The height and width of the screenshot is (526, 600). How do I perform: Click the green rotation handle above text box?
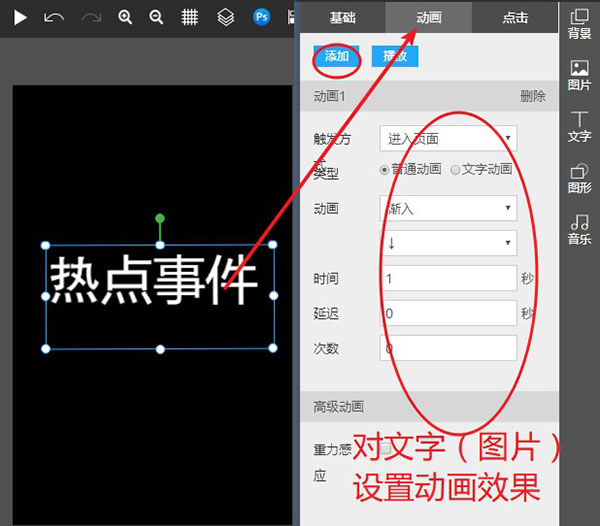click(160, 218)
